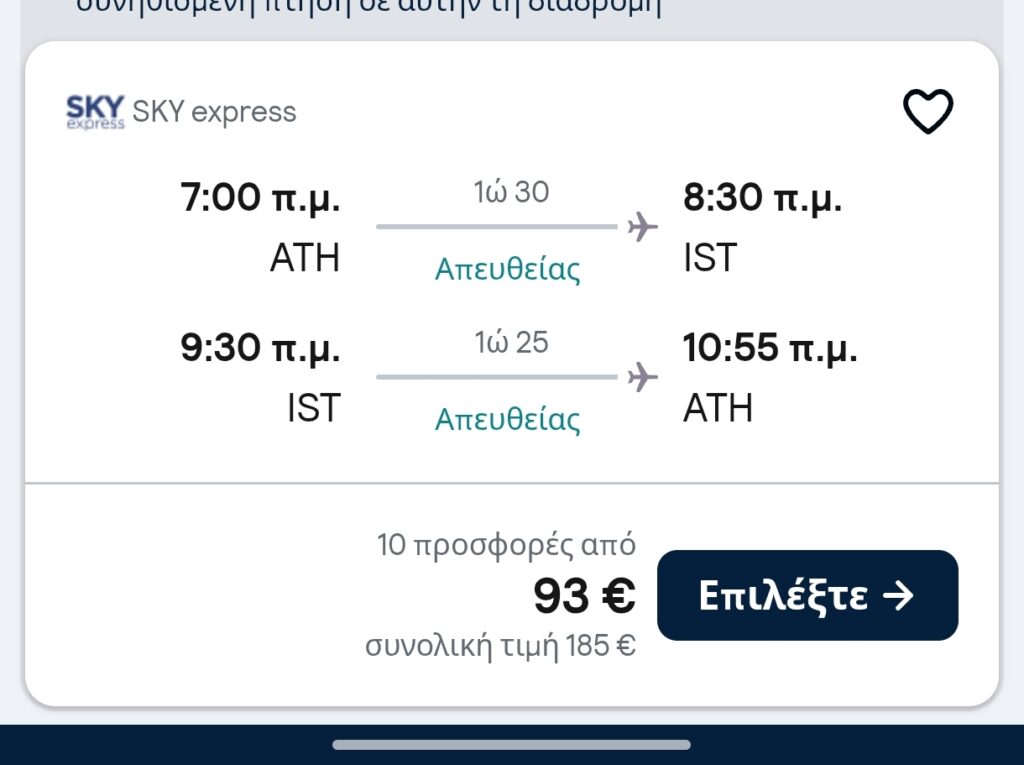Tap the outbound Απευθείας direct label
The width and height of the screenshot is (1024, 765).
(507, 270)
